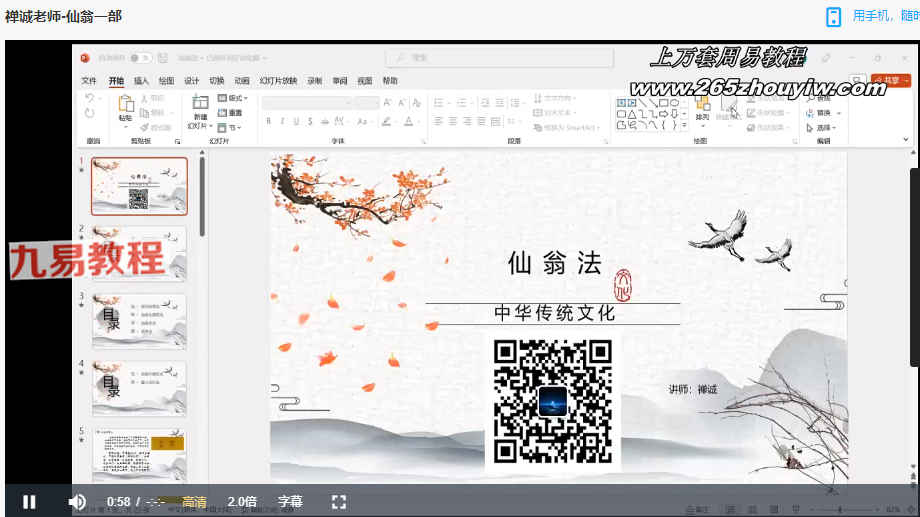920x517 pixels.
Task: Click Decrease Font Size icon
Action: [x=402, y=103]
